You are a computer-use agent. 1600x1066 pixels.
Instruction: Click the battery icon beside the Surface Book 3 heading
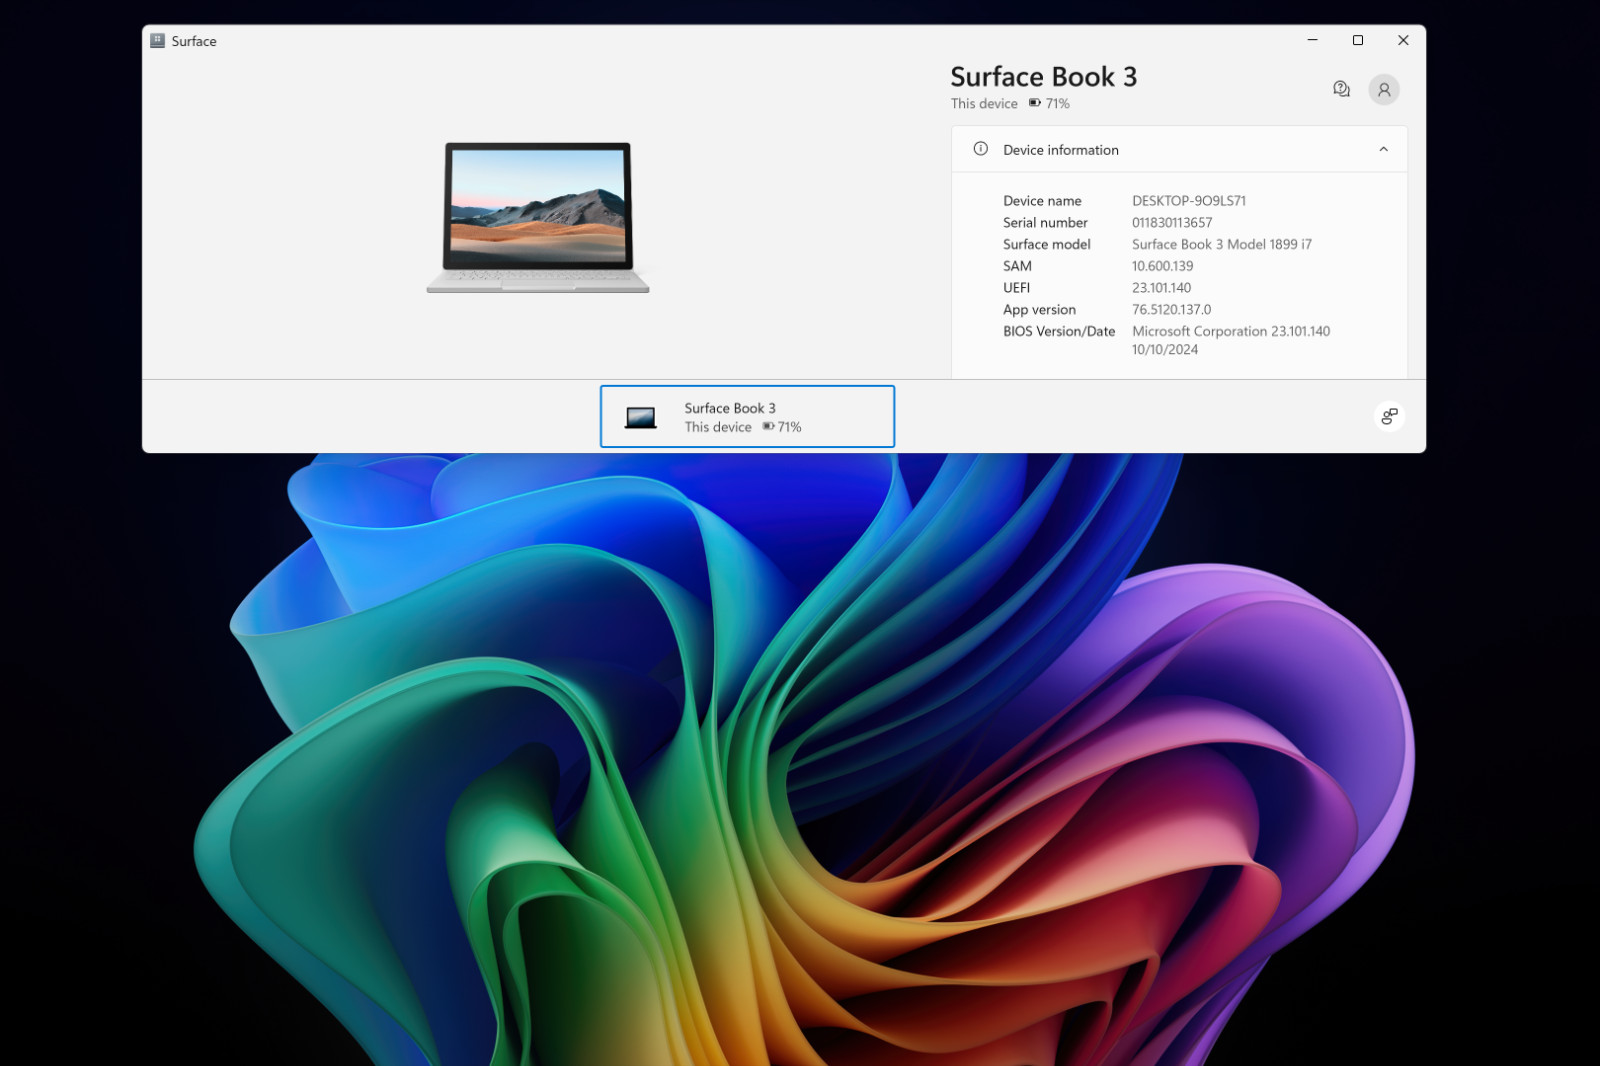pyautogui.click(x=1034, y=103)
